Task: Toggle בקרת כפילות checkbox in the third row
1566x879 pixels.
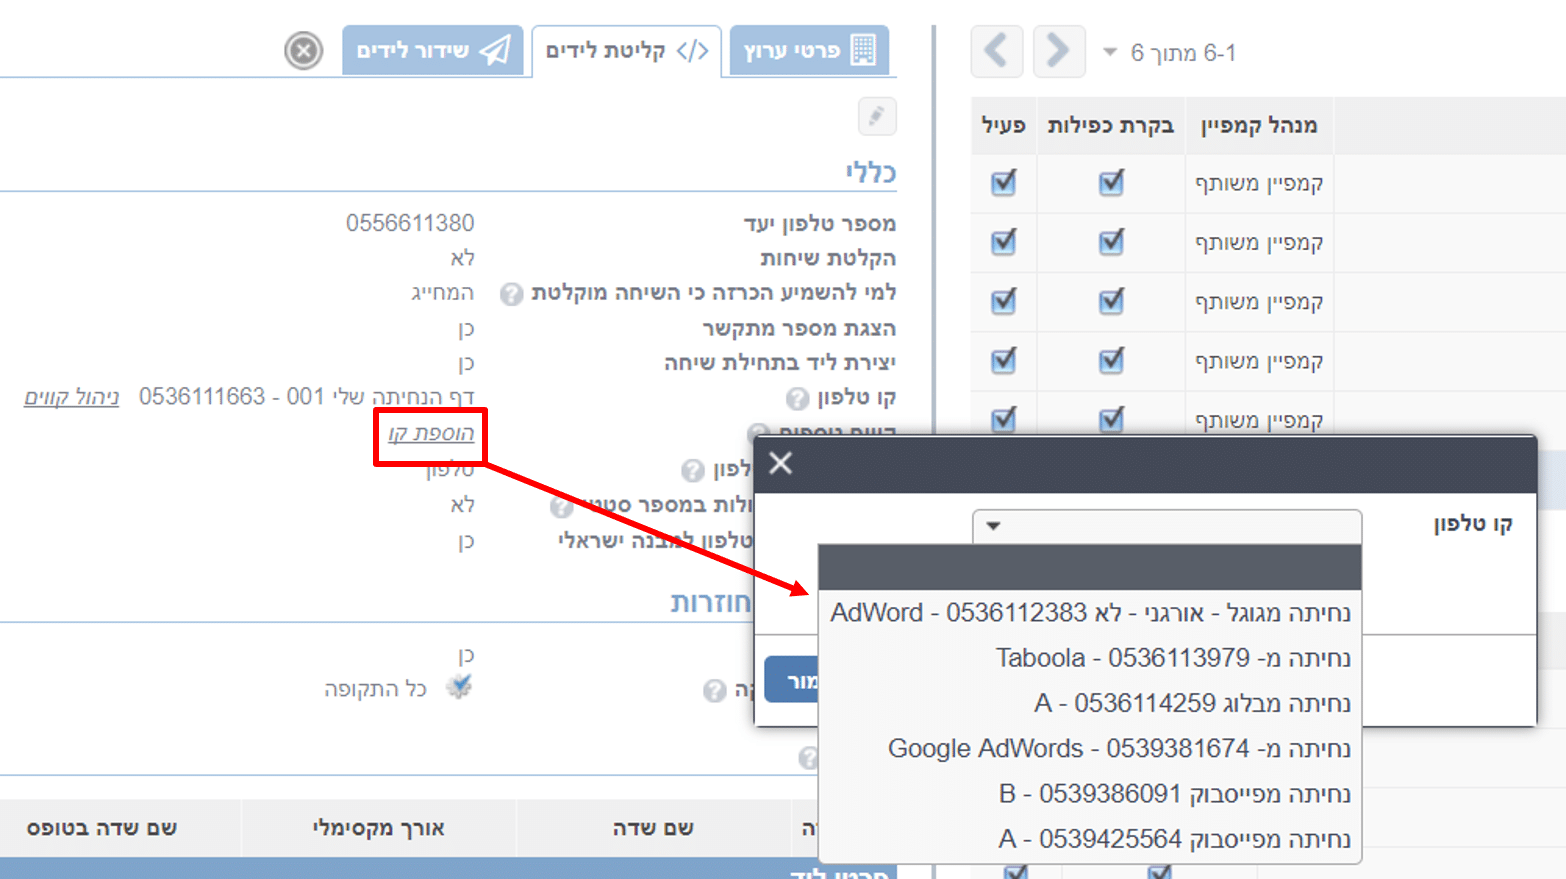Action: [1111, 301]
